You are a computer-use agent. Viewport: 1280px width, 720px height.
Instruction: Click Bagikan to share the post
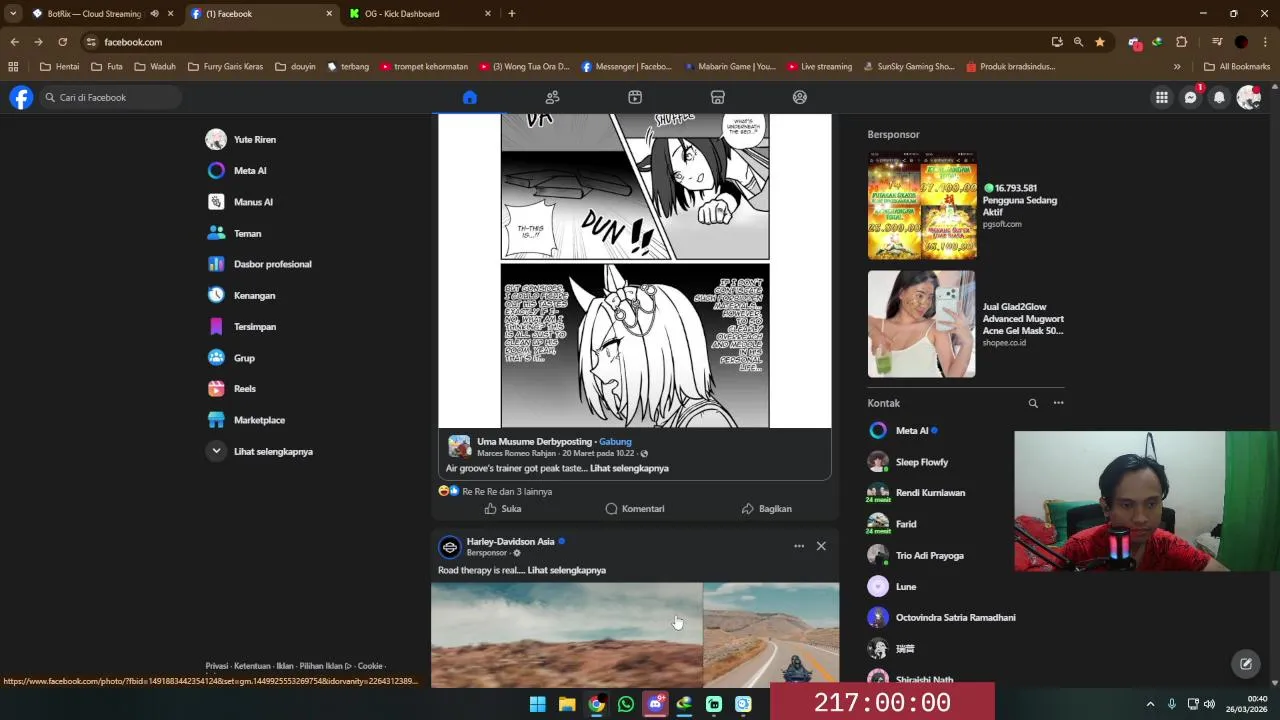[767, 508]
